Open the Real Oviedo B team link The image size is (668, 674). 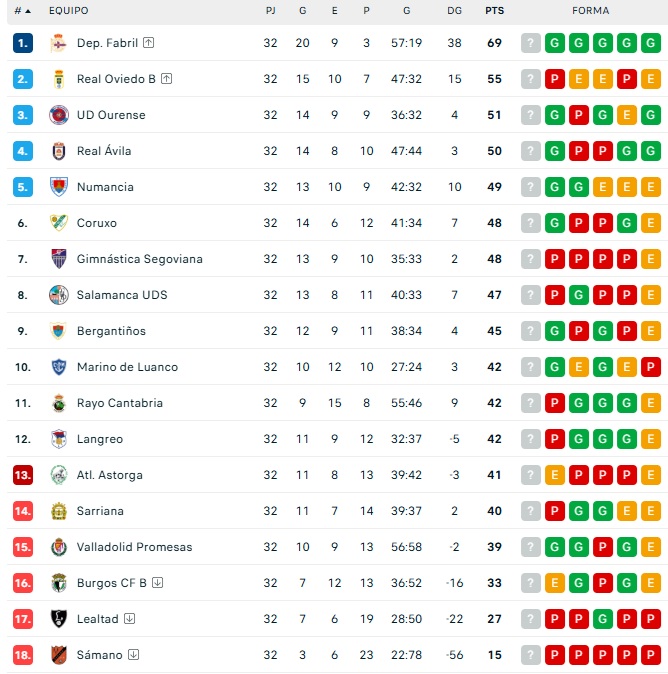(115, 79)
